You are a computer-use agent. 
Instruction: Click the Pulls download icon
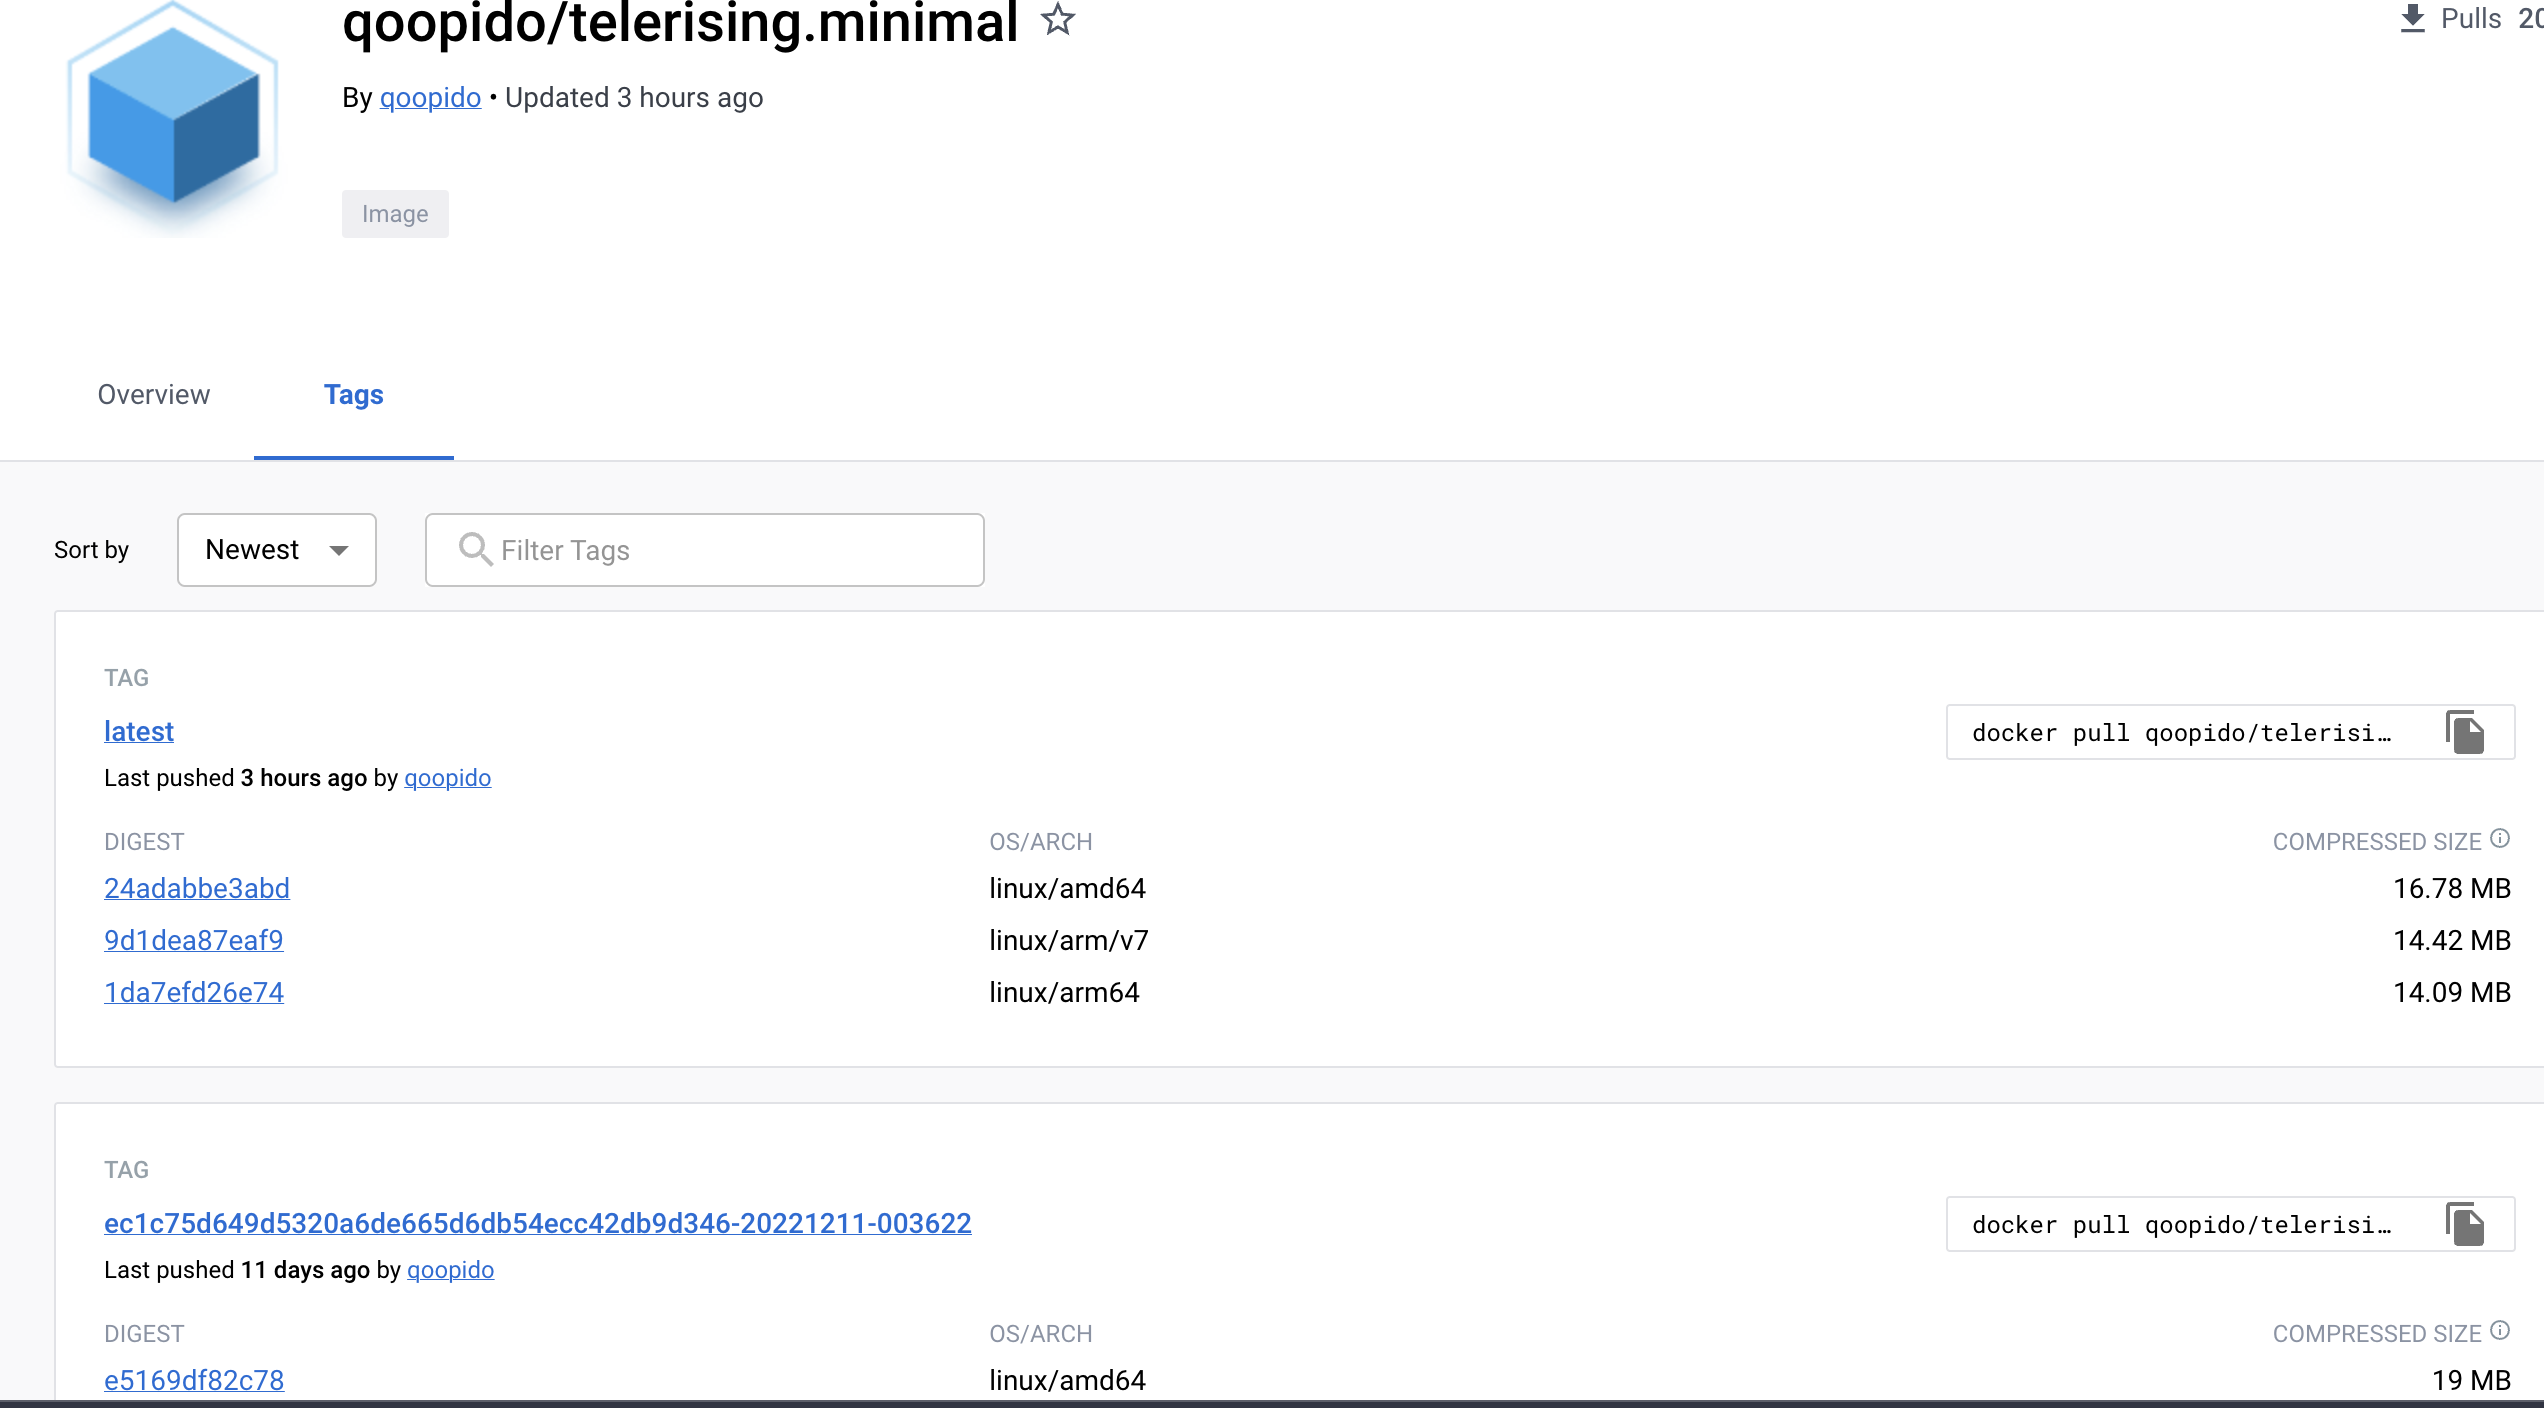2412,19
